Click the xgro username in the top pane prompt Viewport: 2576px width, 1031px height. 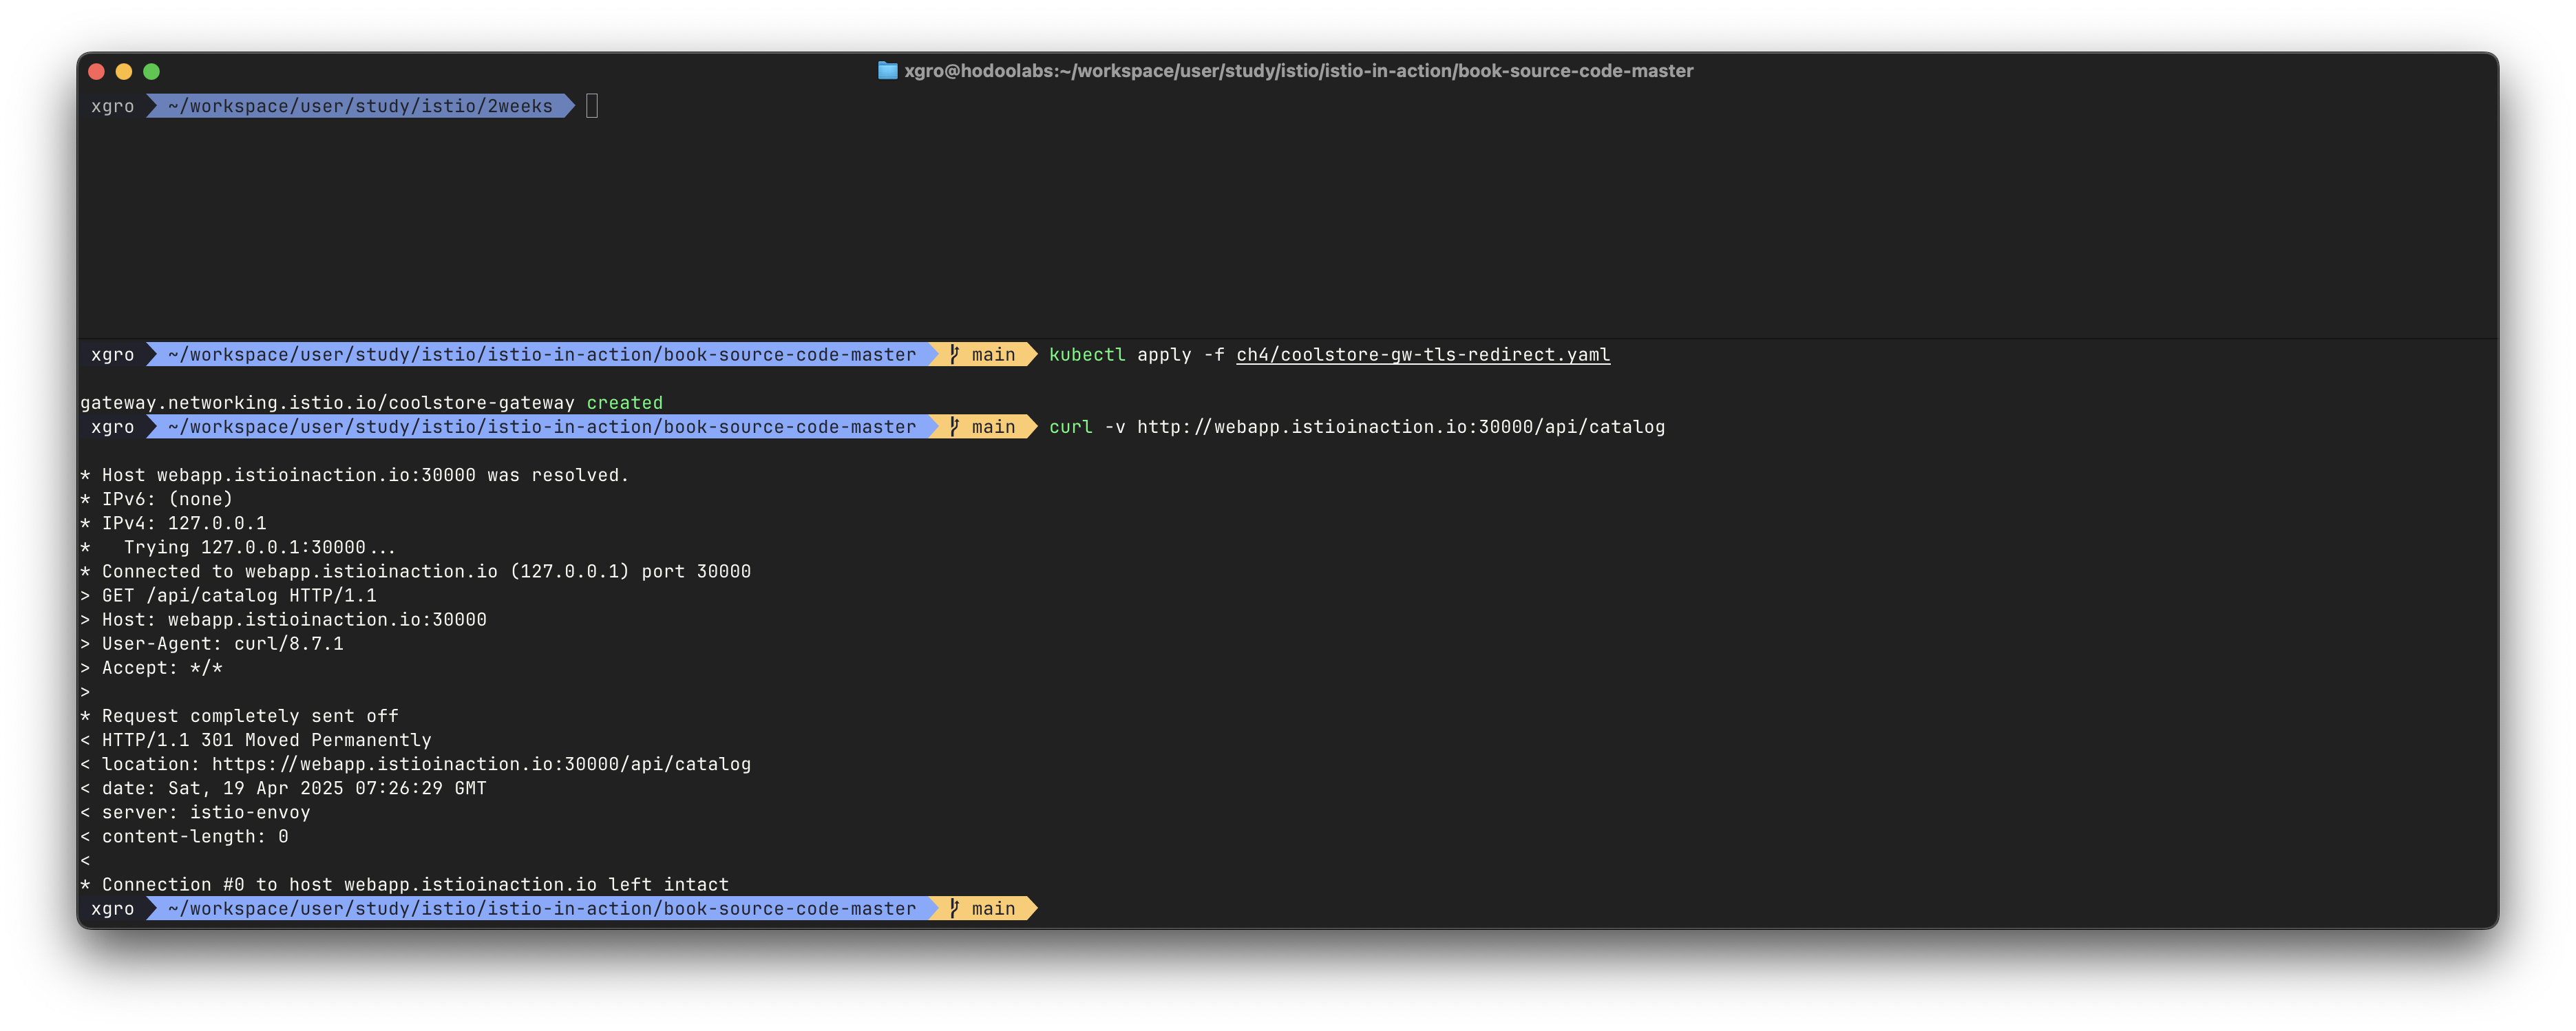point(112,105)
